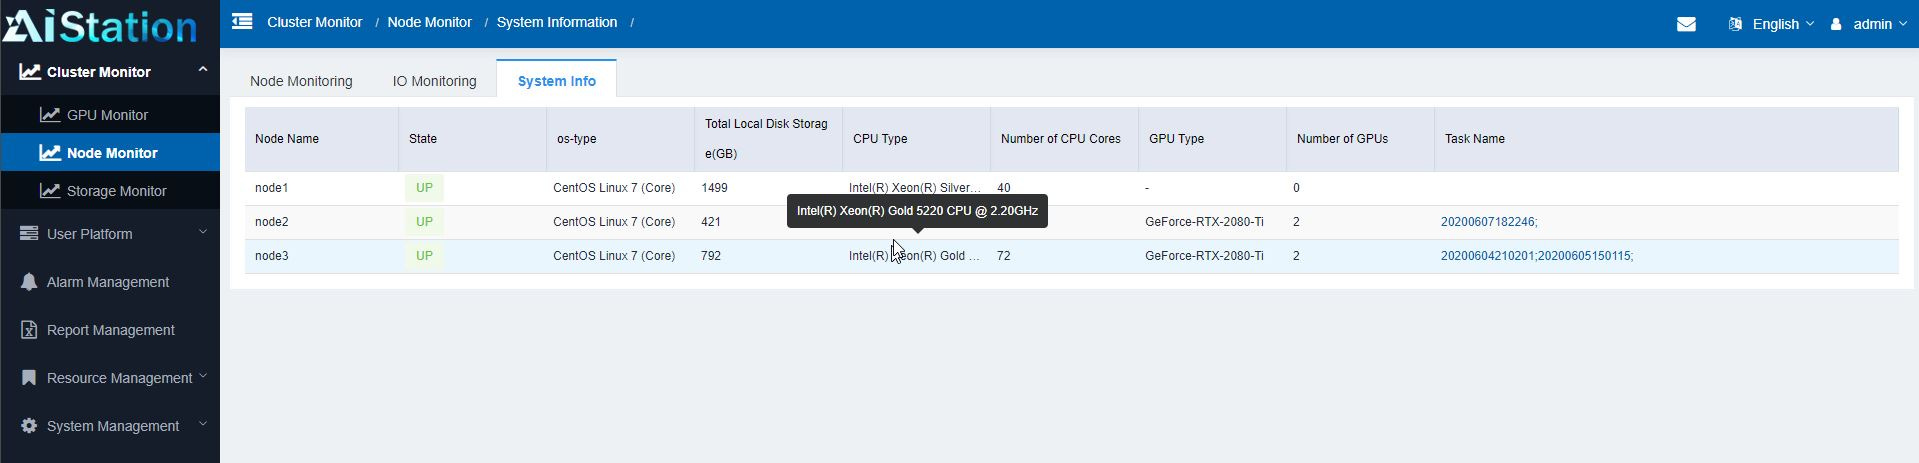Viewport: 1919px width, 463px height.
Task: Switch to the Node Monitoring tab
Action: click(301, 81)
